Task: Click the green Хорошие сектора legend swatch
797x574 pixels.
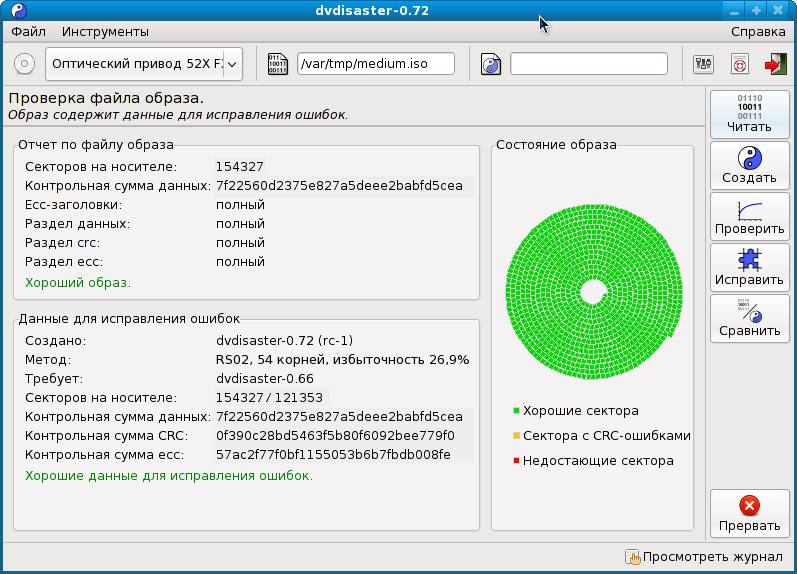Action: click(x=516, y=411)
